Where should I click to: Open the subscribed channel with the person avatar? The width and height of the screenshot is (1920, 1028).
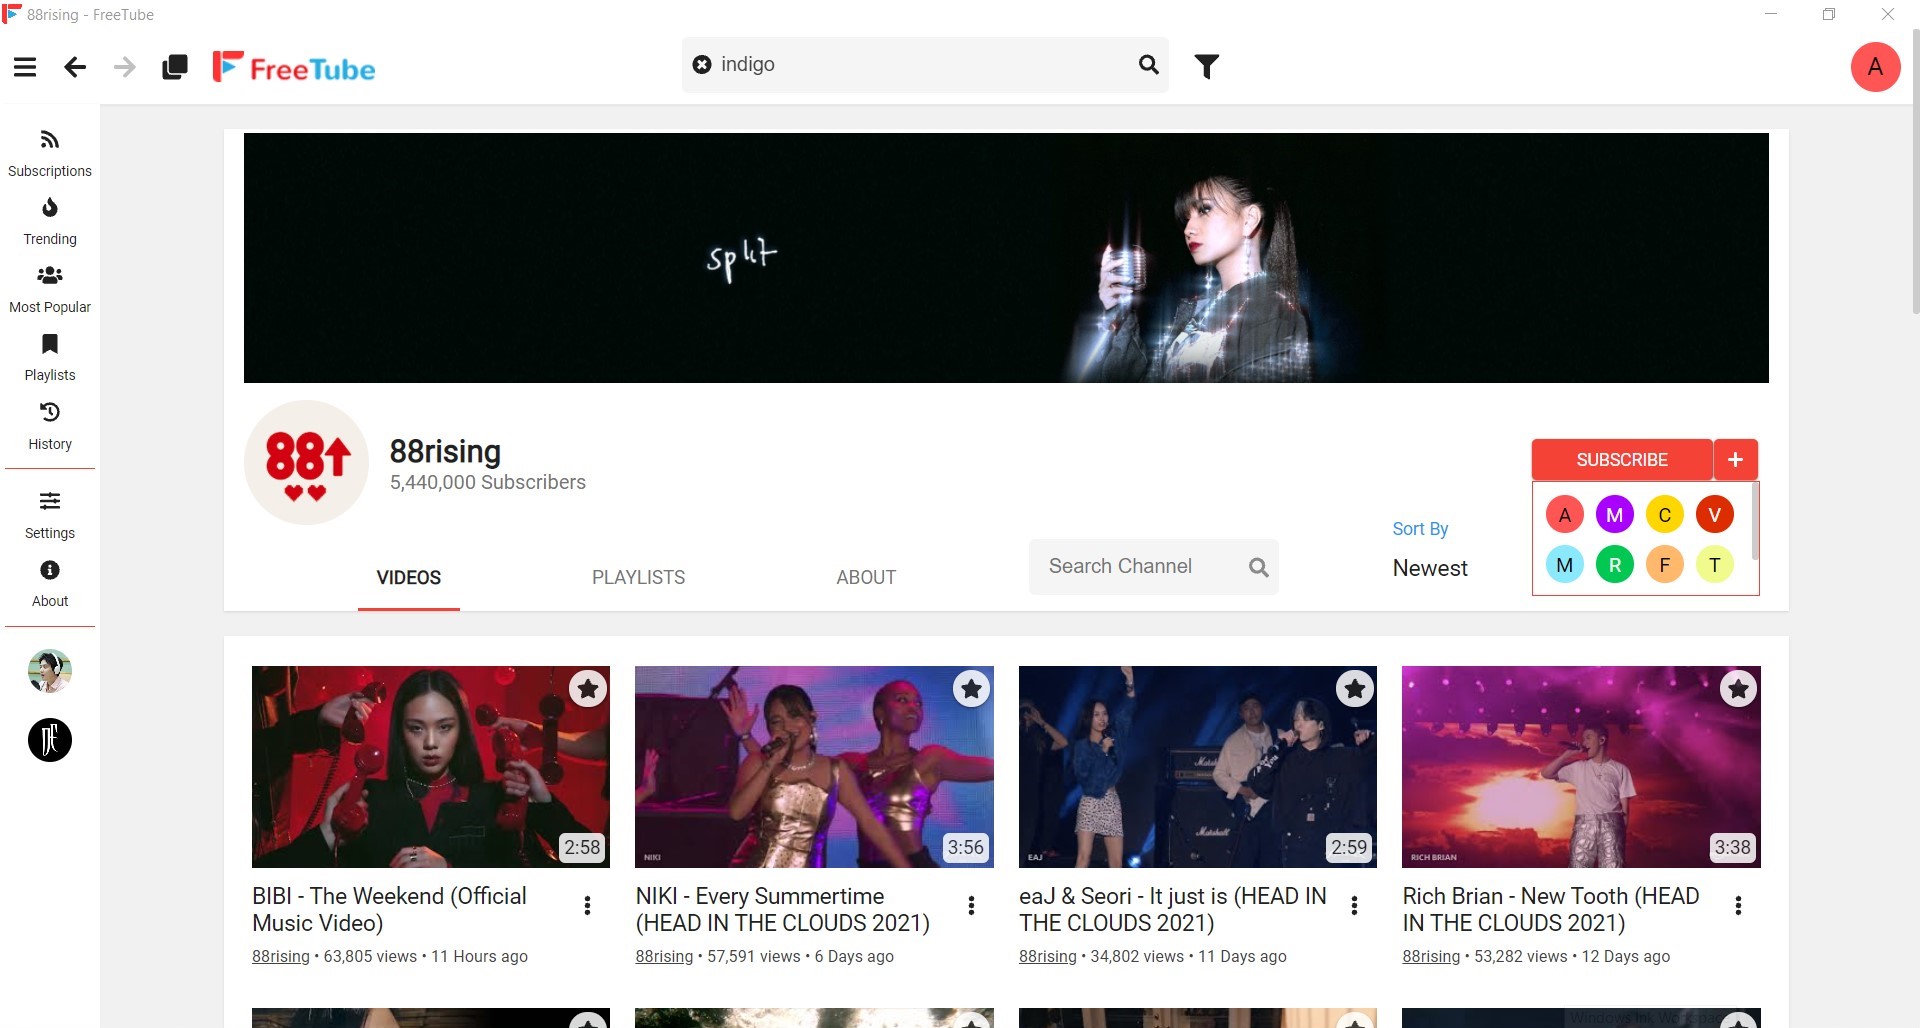coord(50,671)
